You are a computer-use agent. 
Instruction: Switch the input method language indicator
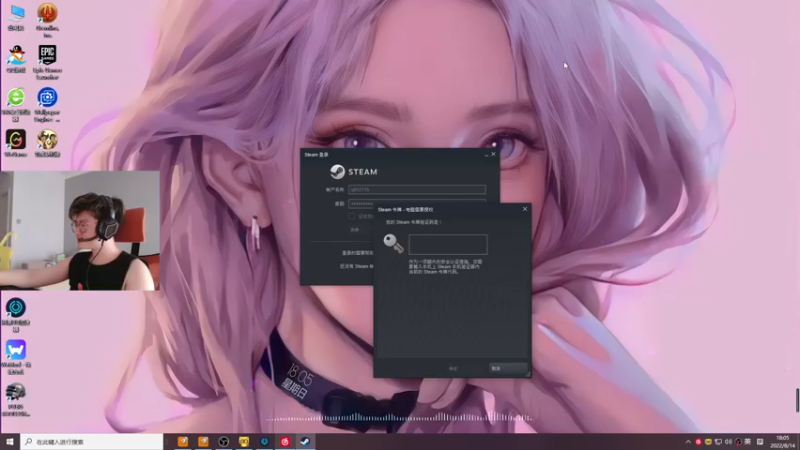[x=748, y=442]
